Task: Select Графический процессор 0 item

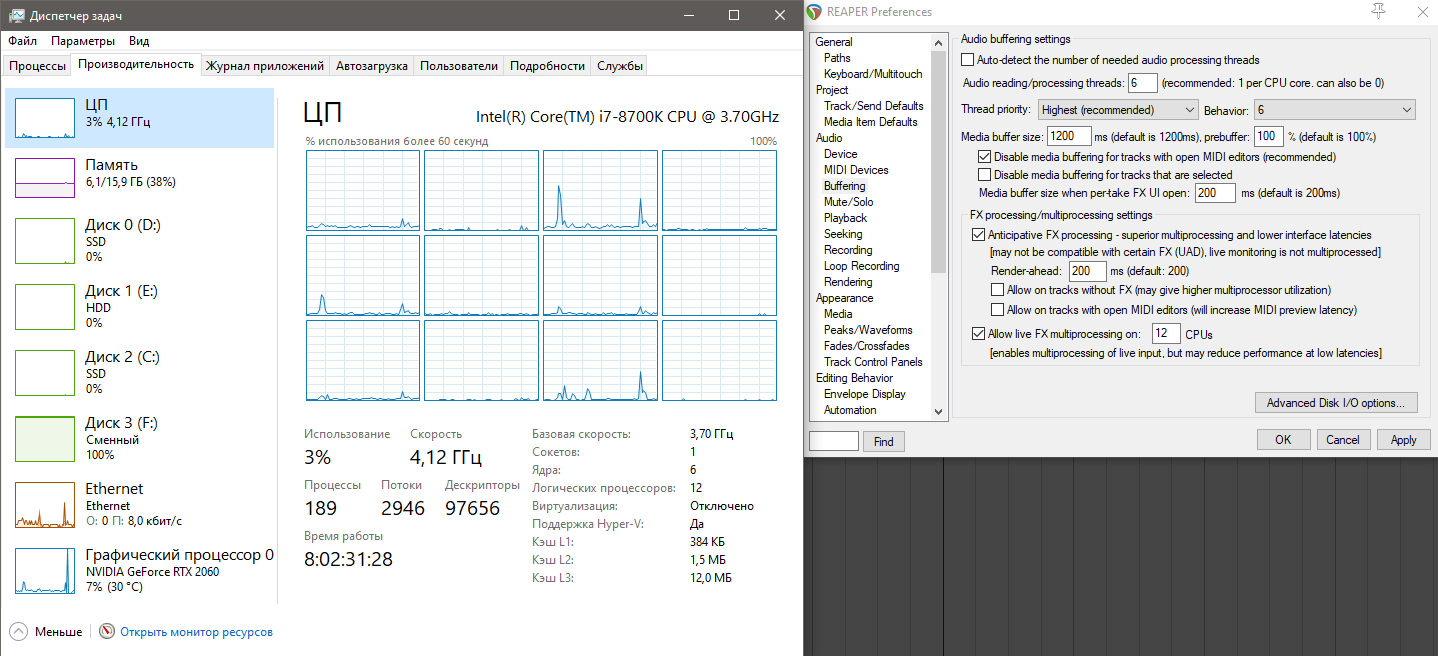Action: pos(139,570)
